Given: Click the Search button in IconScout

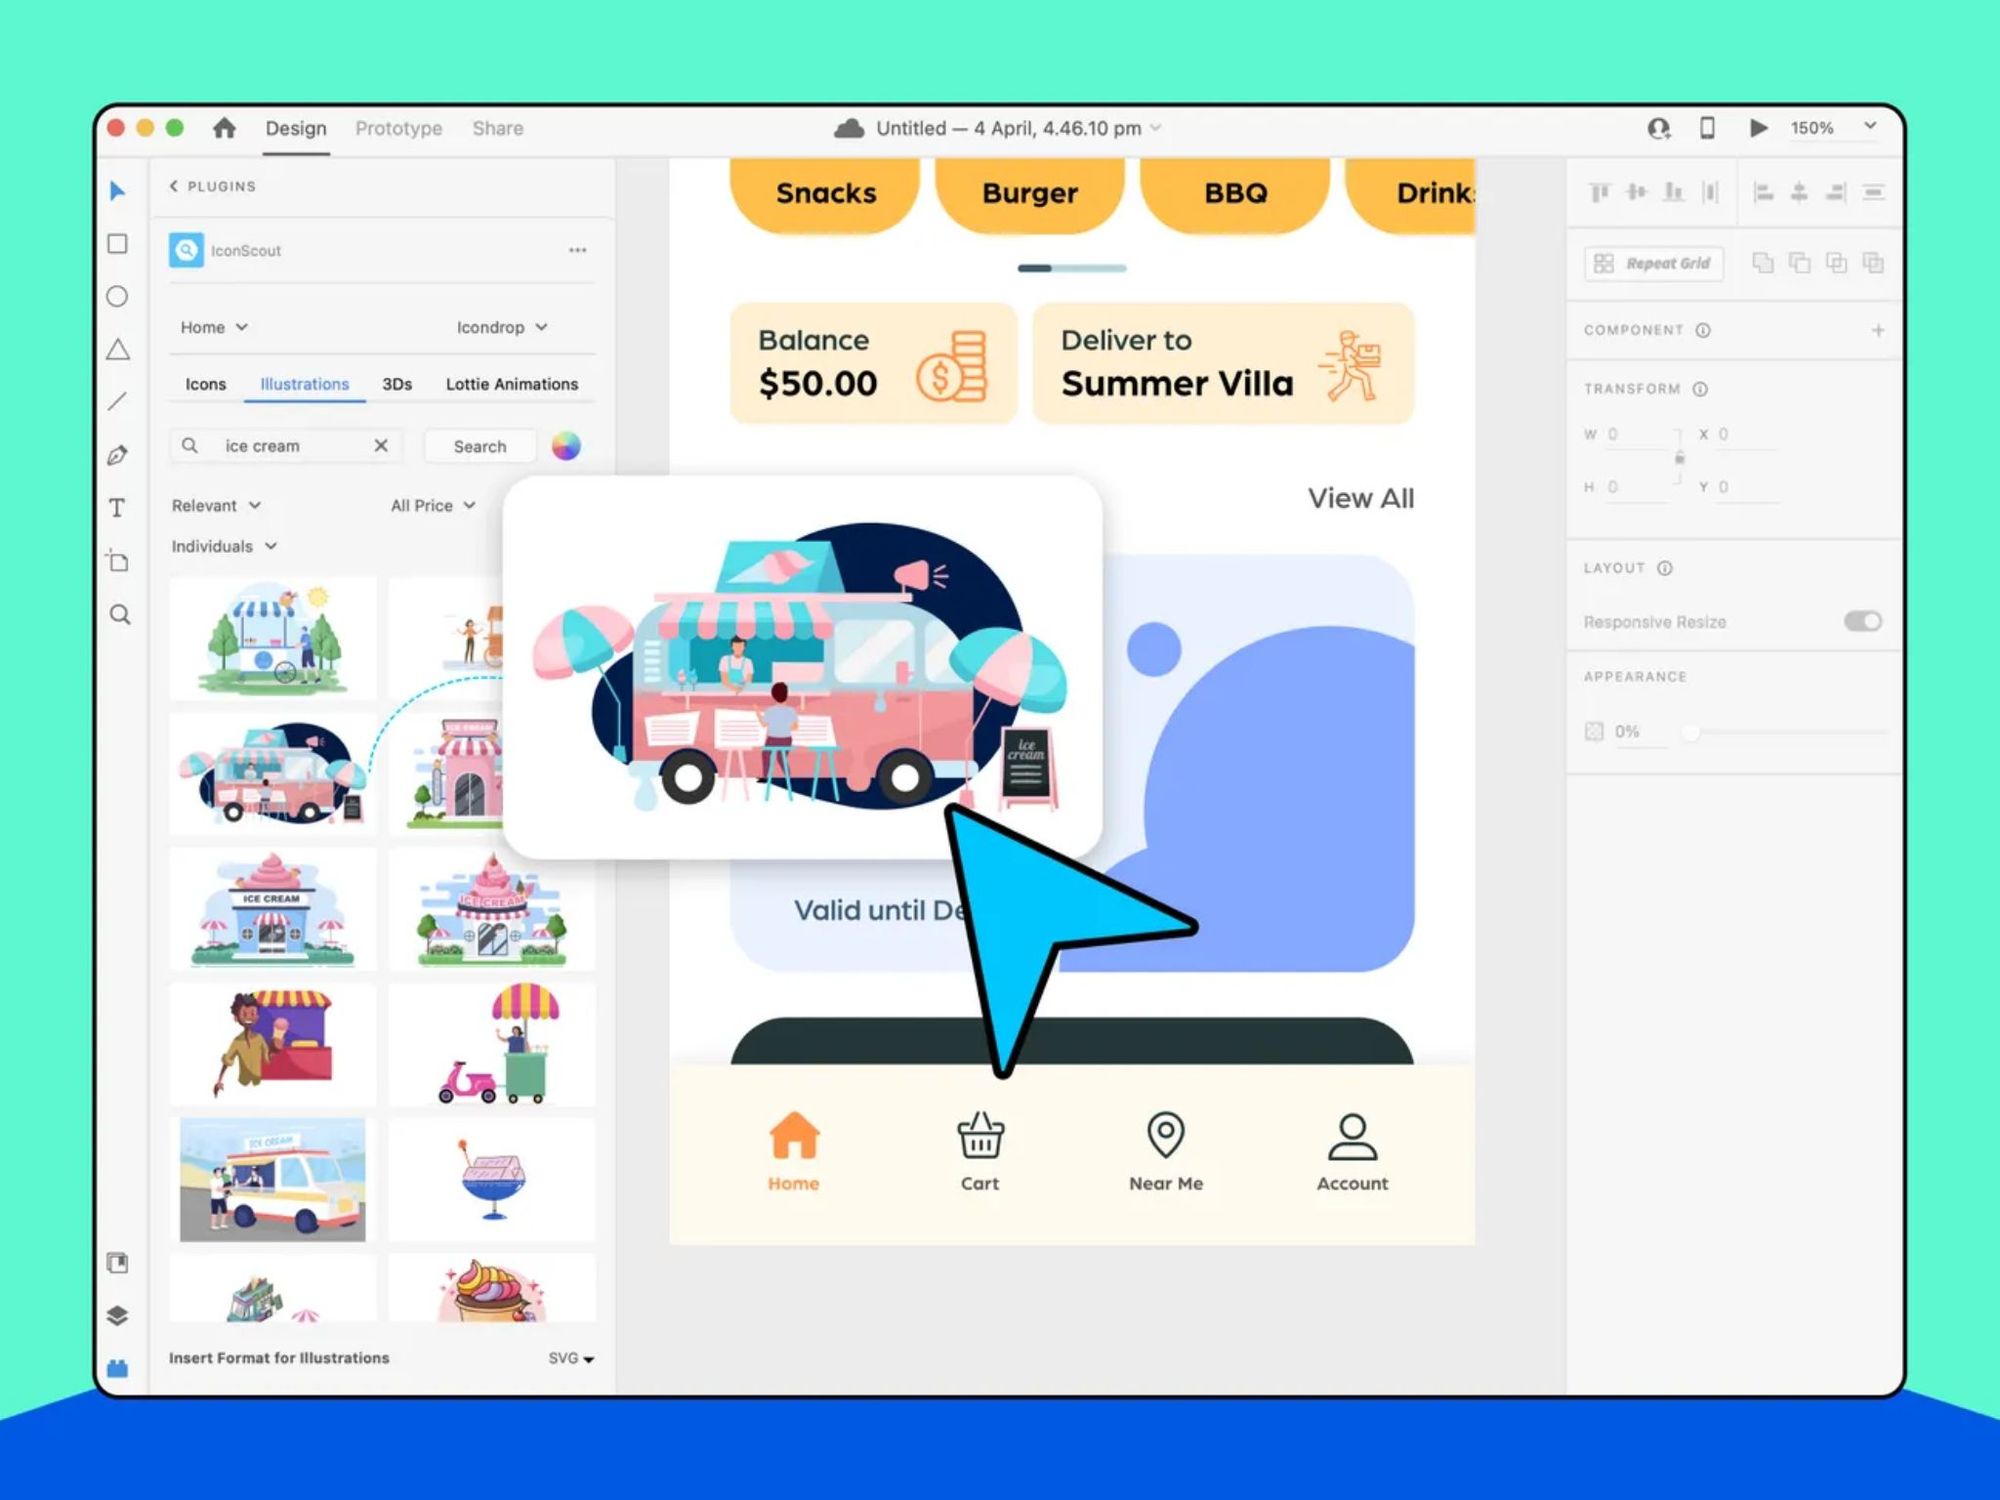Looking at the screenshot, I should tap(479, 446).
